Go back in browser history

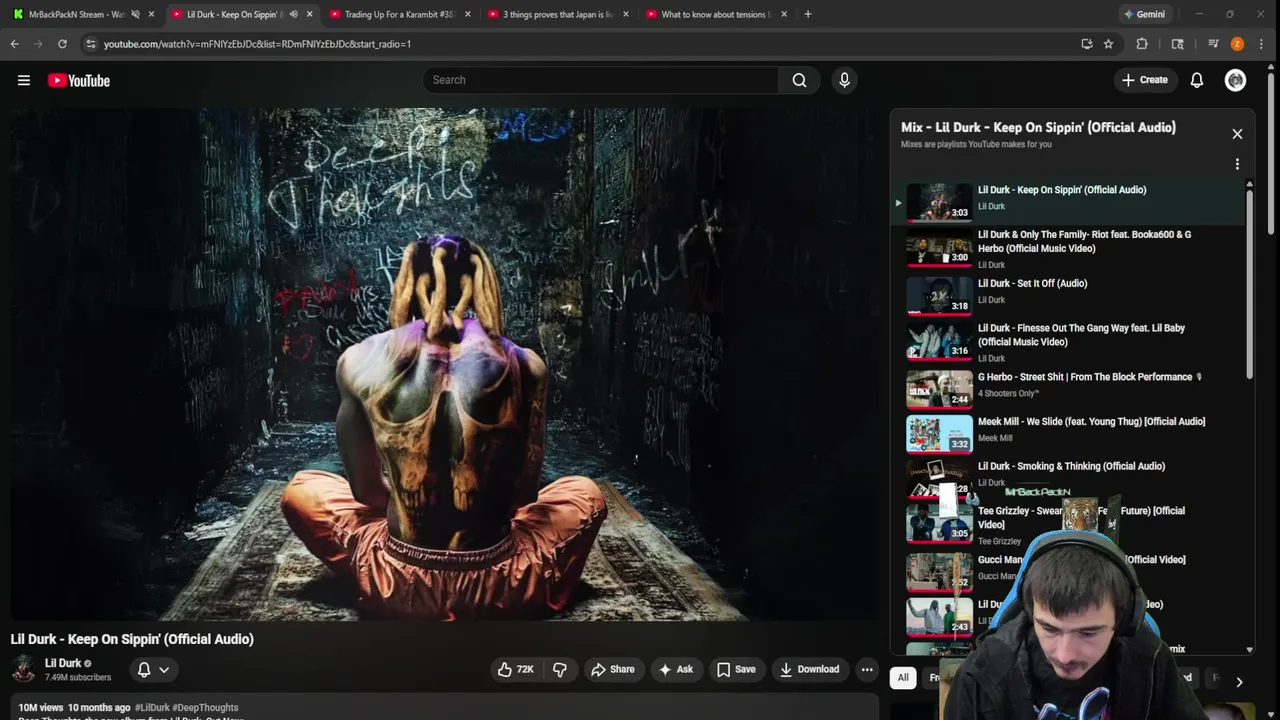click(15, 44)
